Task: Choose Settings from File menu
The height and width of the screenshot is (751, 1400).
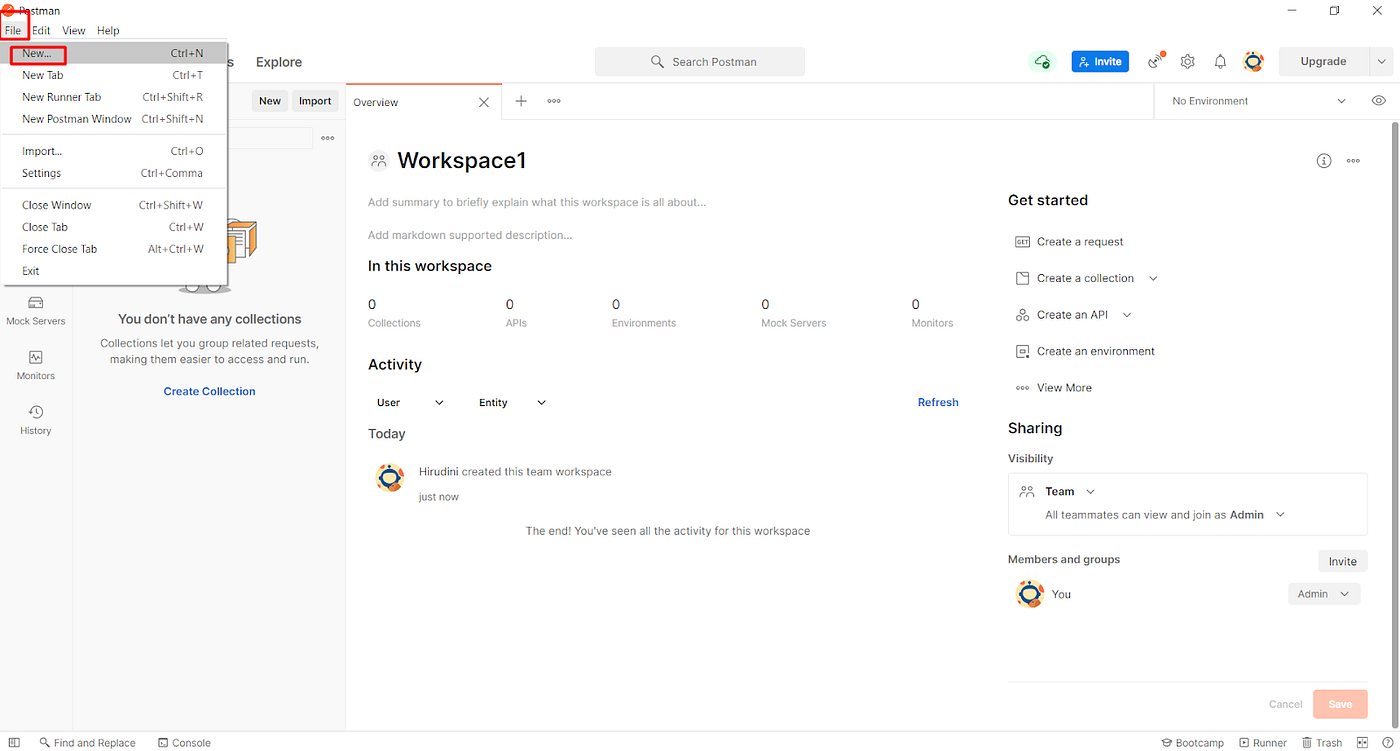Action: [114, 173]
